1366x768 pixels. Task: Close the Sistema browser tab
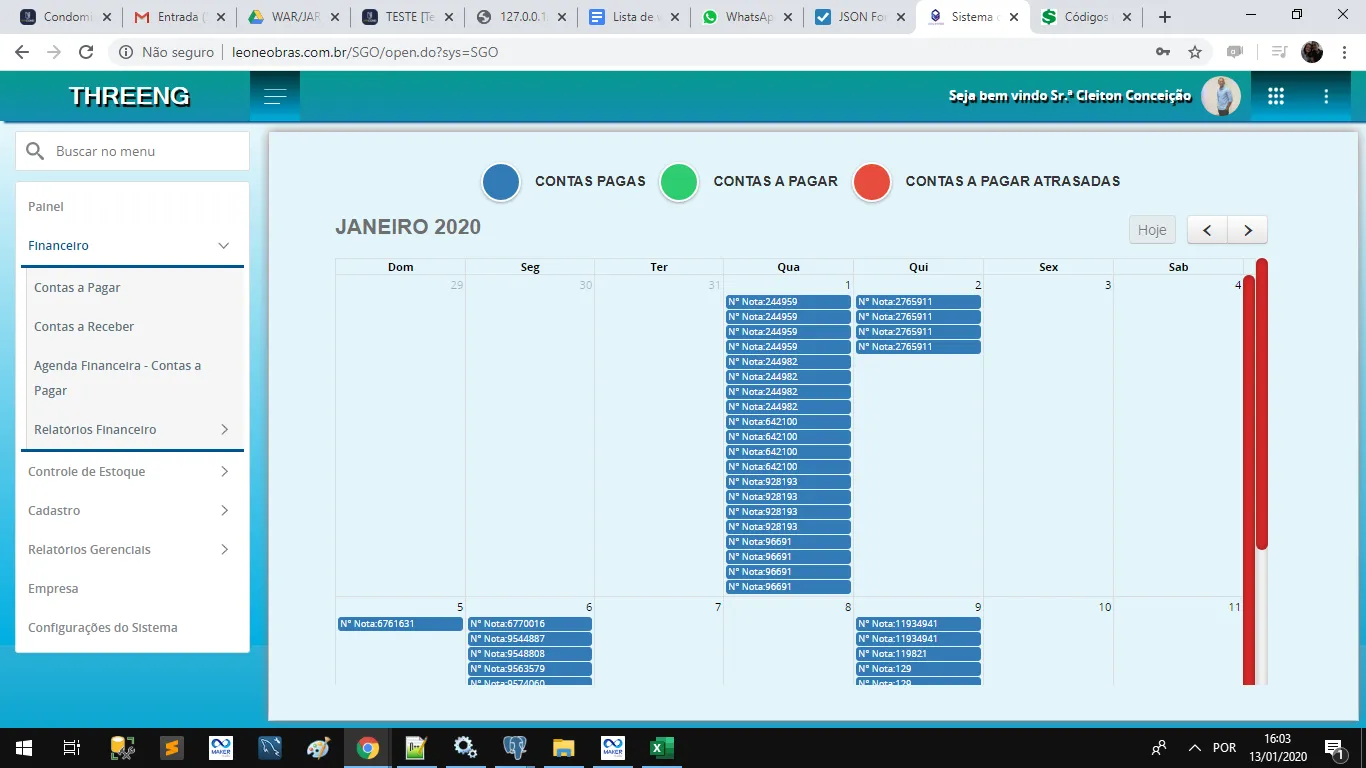[1014, 17]
